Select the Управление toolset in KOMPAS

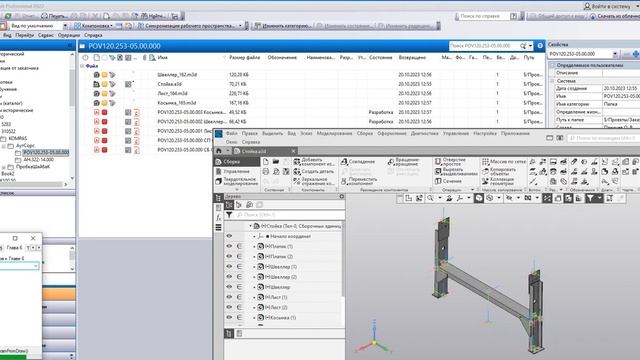point(237,171)
